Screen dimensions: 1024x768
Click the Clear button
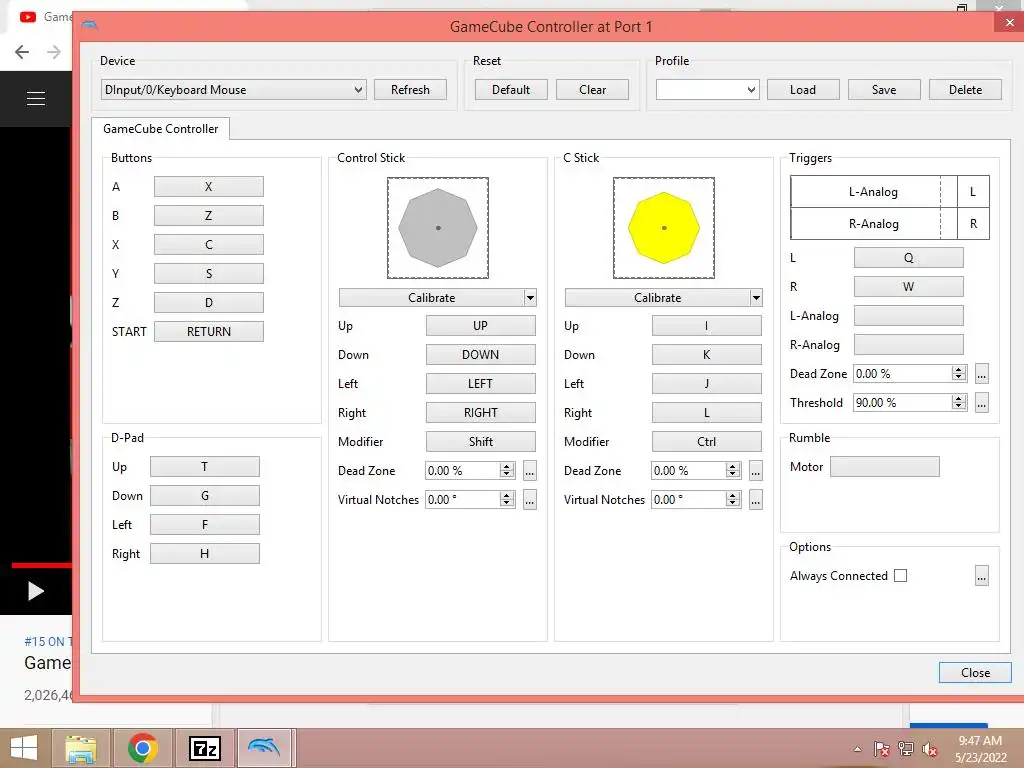(x=592, y=89)
